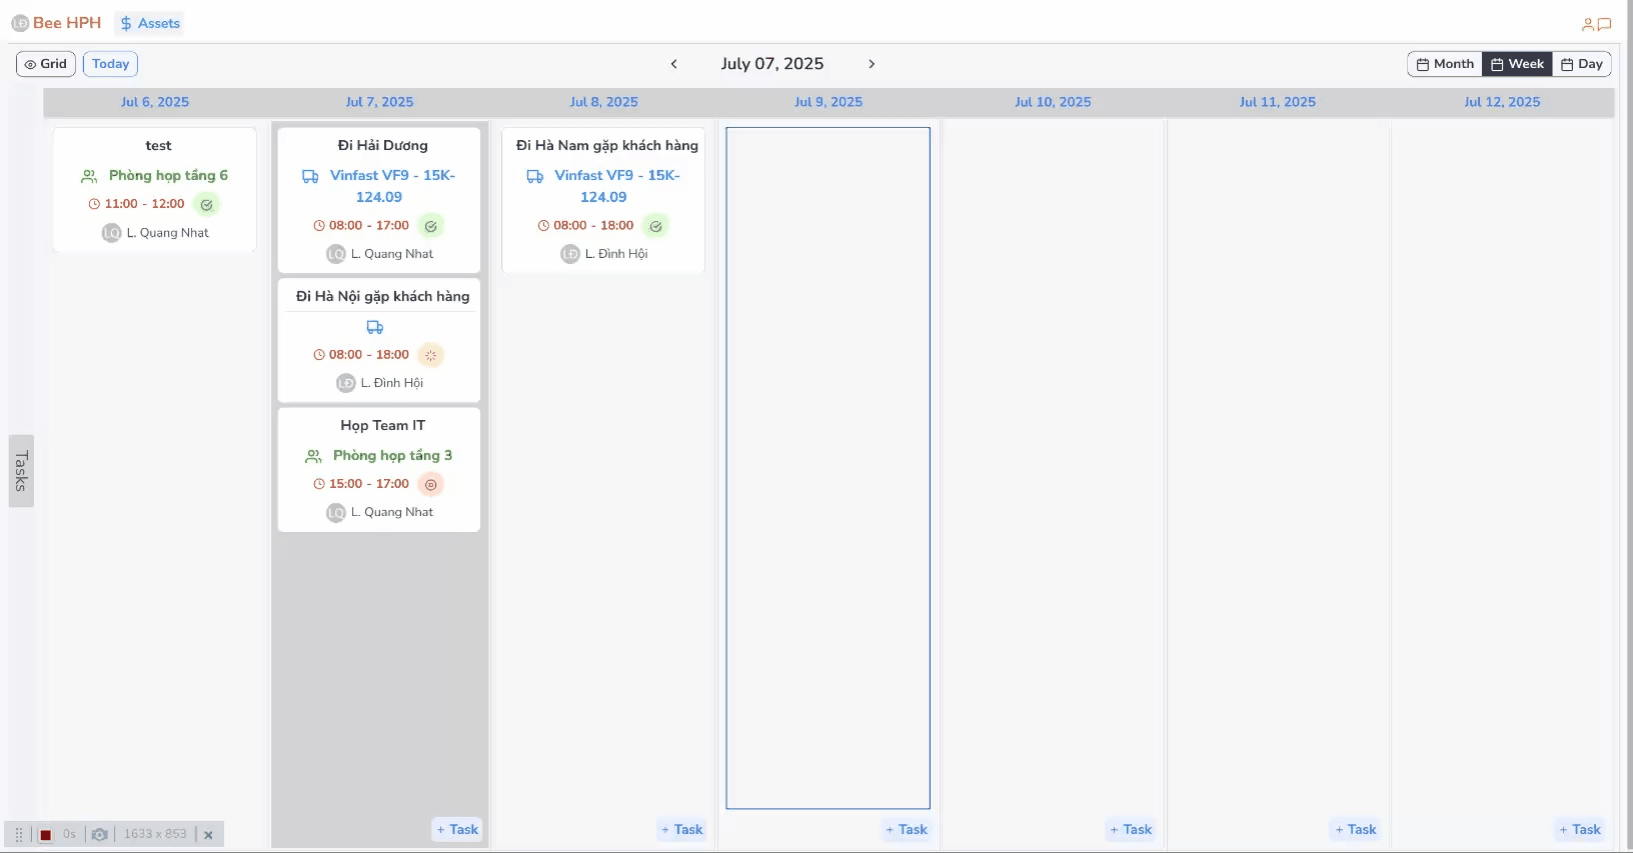
Task: Switch to Day calendar view
Action: 1581,64
